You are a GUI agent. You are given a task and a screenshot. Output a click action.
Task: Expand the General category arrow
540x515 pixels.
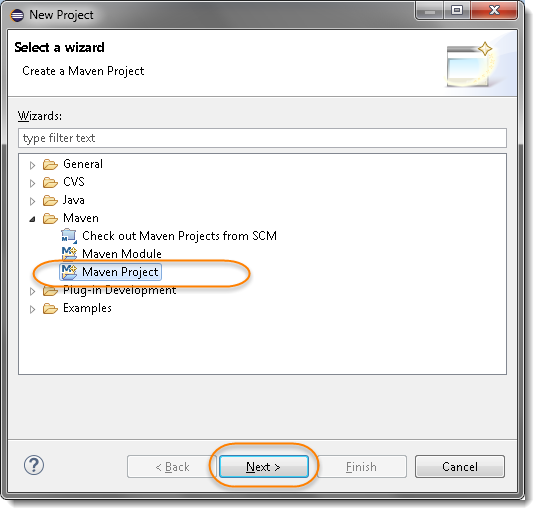[32, 165]
